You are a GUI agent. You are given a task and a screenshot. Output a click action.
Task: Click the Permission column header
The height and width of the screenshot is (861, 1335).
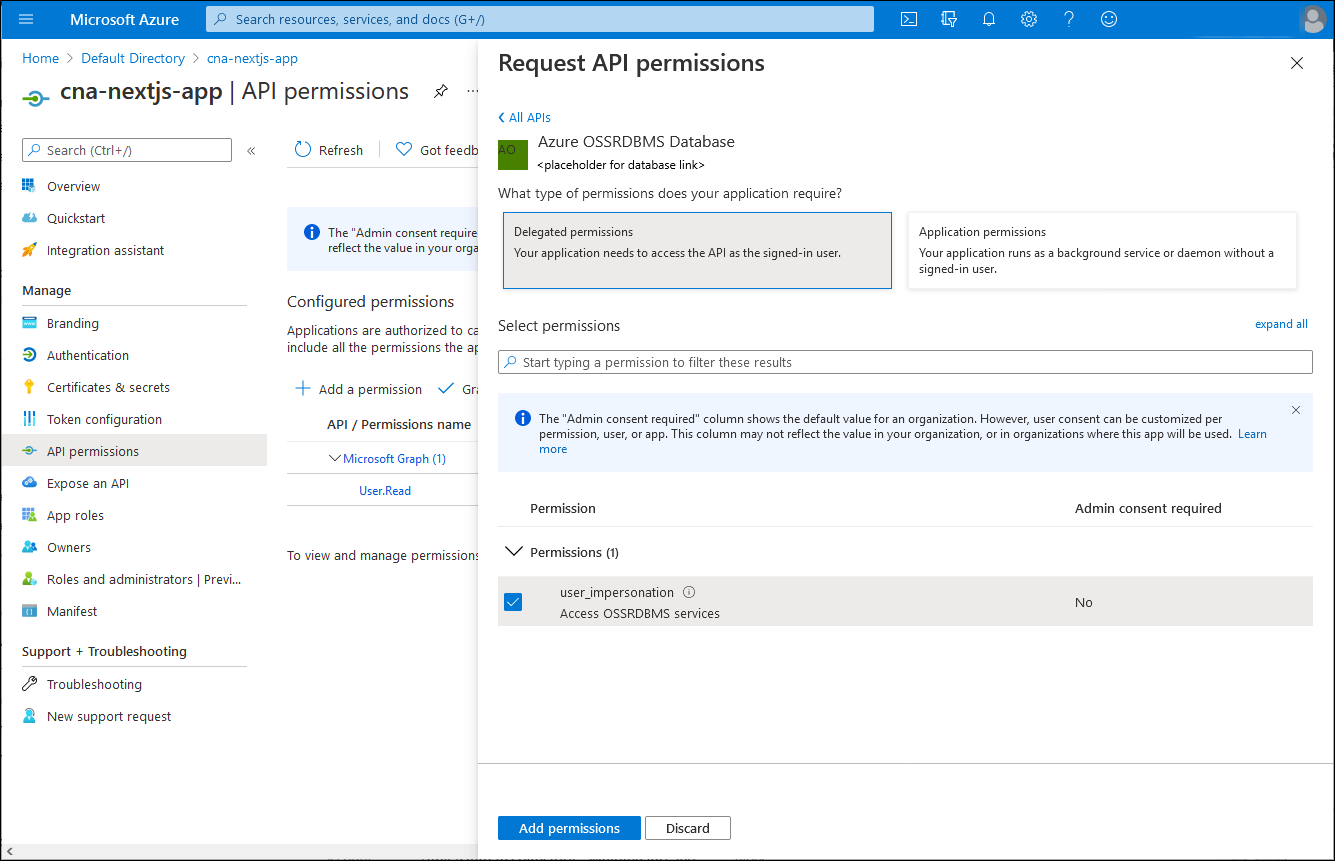(x=563, y=509)
